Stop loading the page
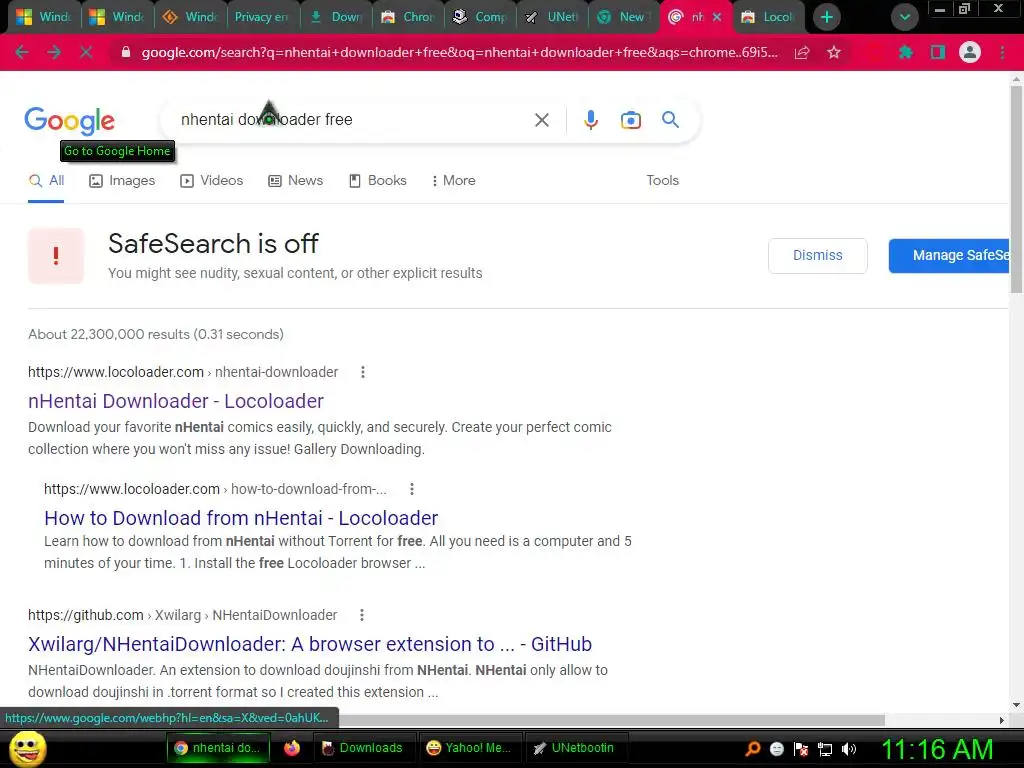 [86, 52]
